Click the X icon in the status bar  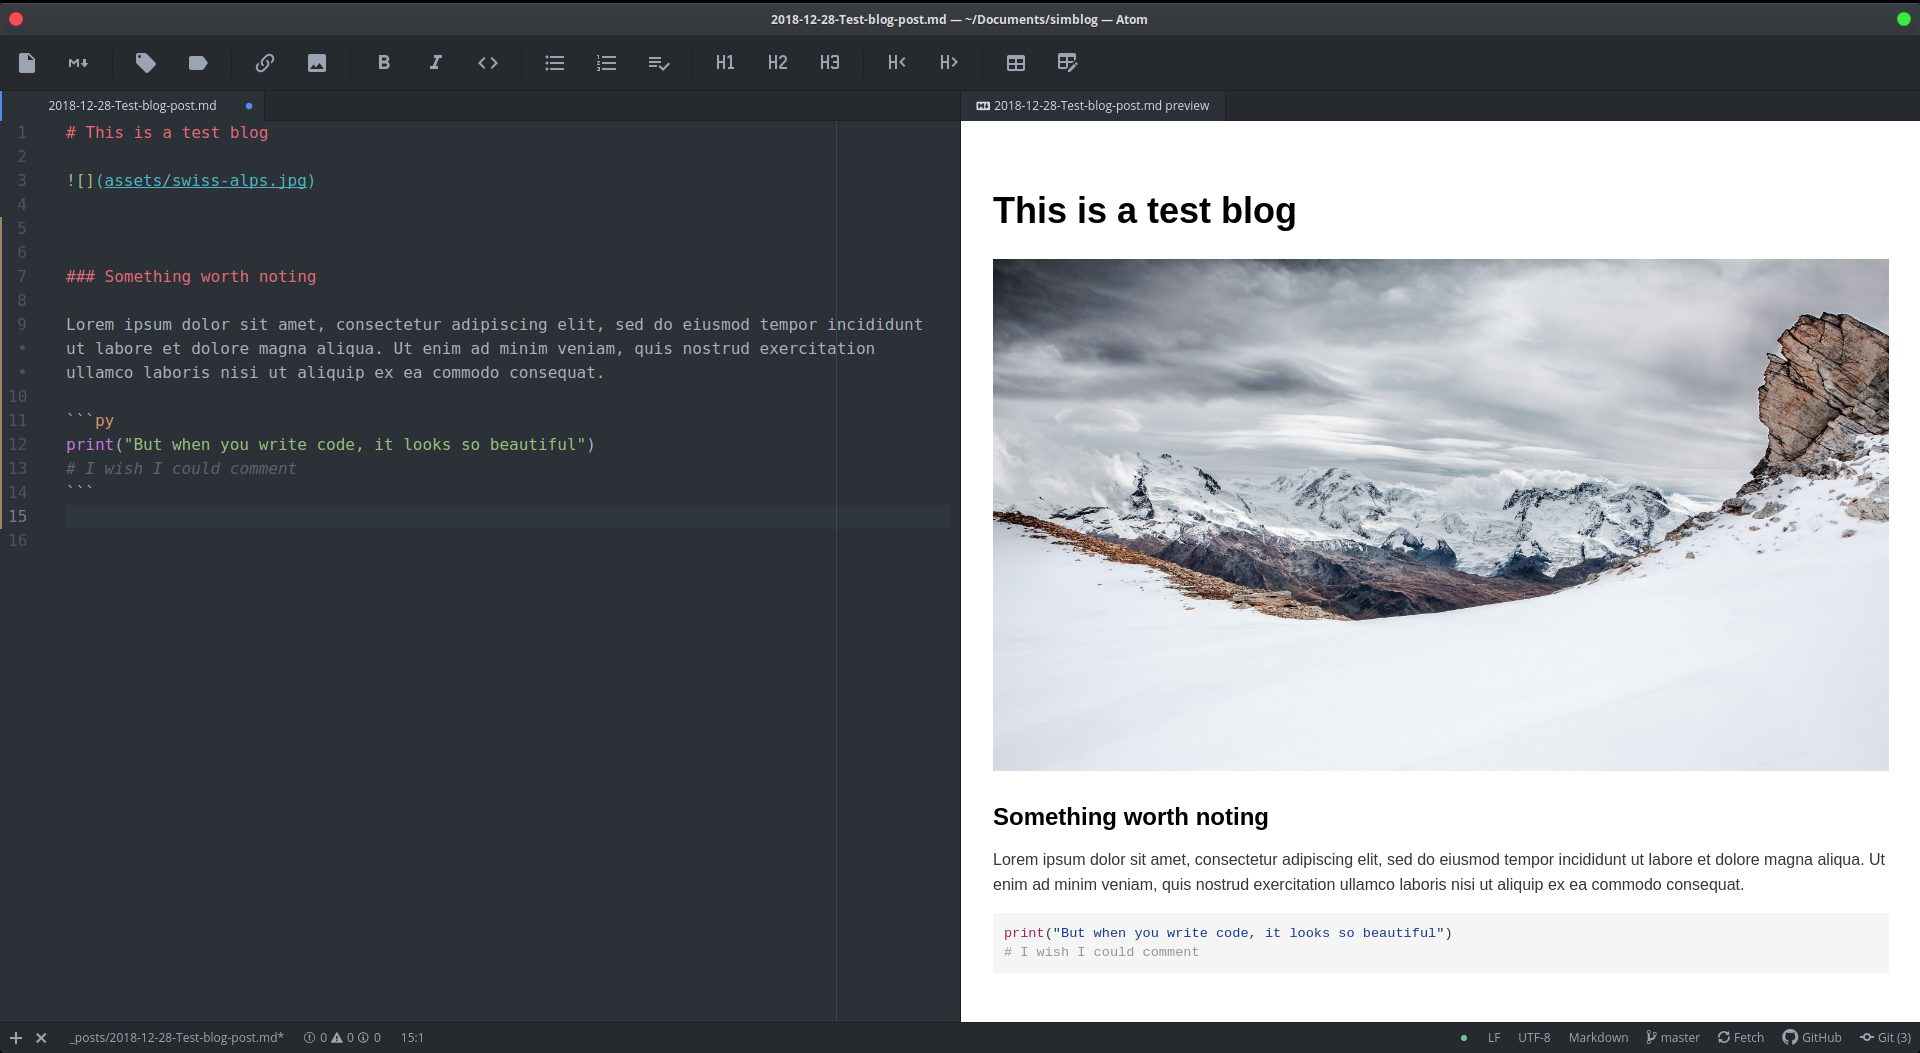[41, 1038]
